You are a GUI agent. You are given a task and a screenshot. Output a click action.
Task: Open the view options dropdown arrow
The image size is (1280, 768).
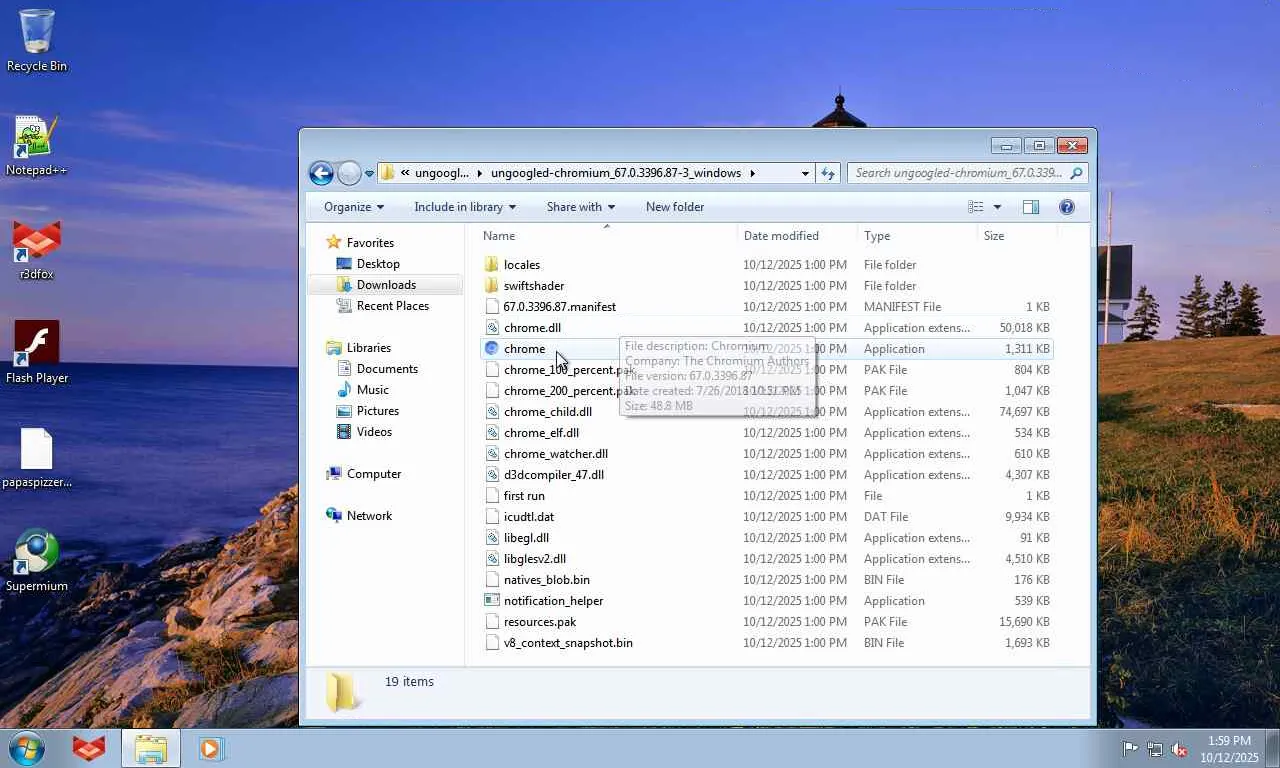click(997, 207)
